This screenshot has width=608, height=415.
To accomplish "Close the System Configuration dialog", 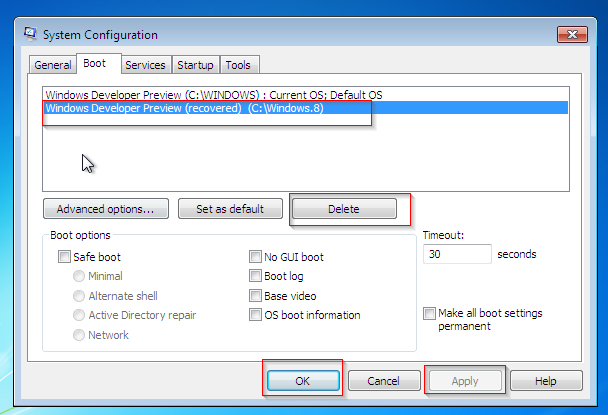I will [572, 34].
